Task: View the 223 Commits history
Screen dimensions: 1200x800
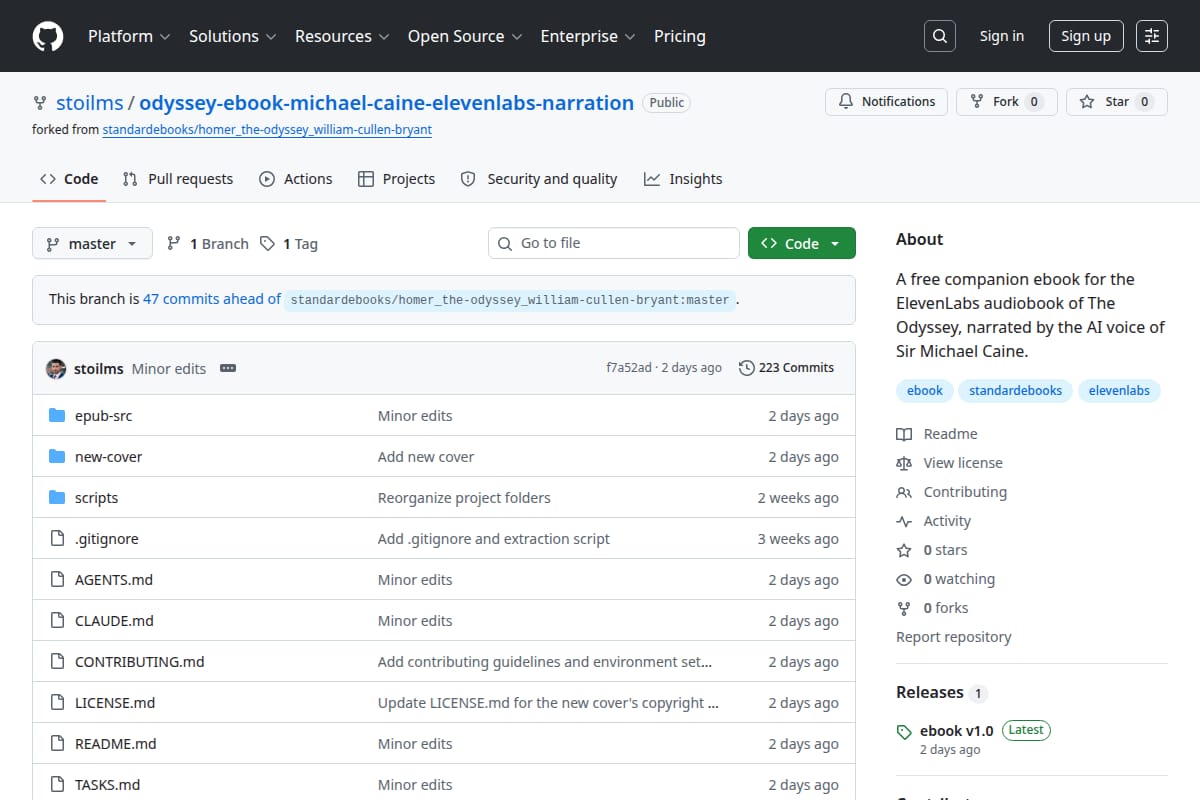Action: 786,368
